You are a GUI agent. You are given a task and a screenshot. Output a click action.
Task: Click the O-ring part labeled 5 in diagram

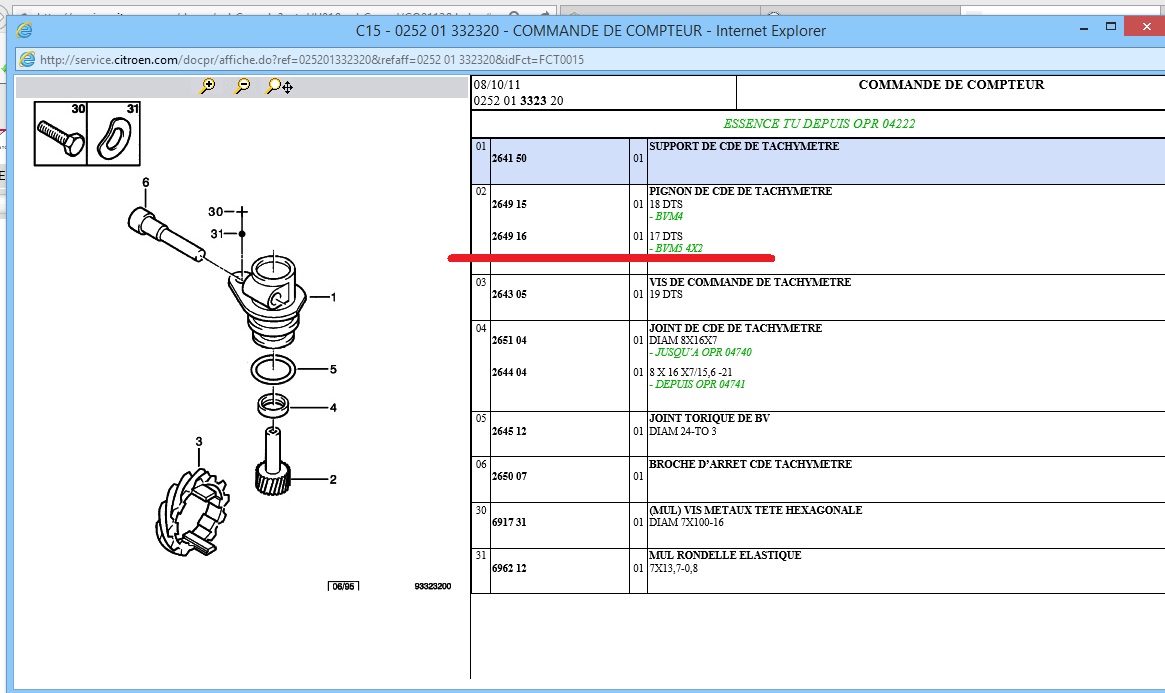point(272,369)
